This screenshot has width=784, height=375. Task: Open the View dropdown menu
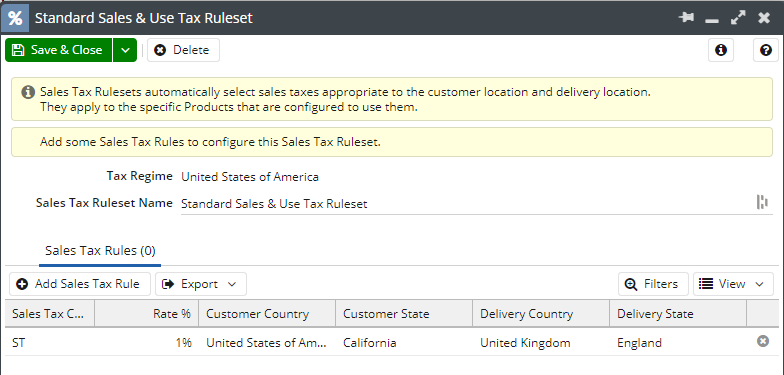[733, 284]
